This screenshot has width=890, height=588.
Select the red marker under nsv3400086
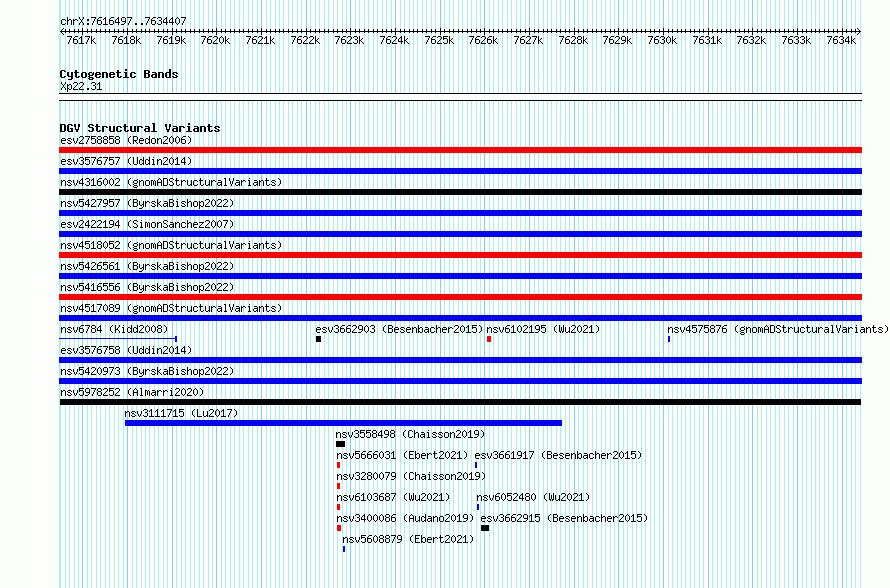click(x=339, y=528)
